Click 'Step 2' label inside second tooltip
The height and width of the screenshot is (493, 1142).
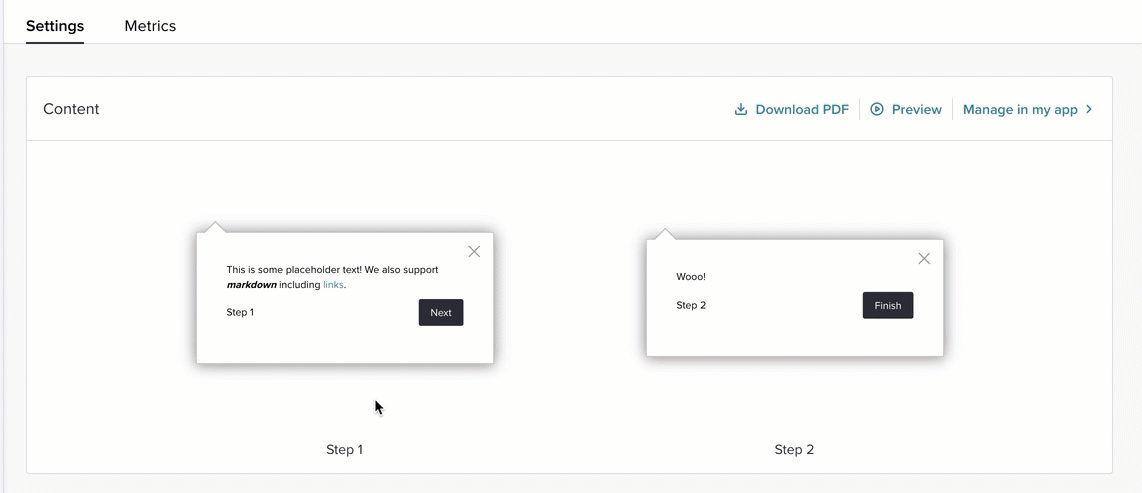pyautogui.click(x=691, y=305)
